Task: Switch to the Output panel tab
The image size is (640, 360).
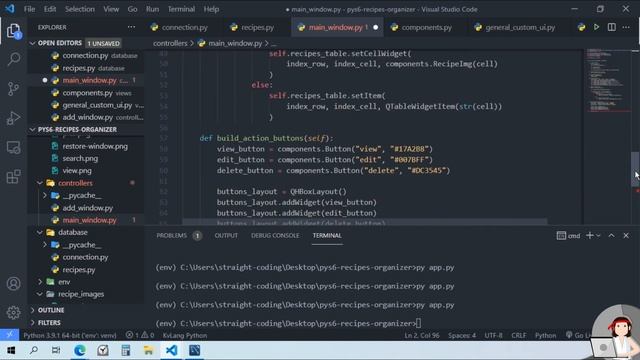Action: click(x=226, y=236)
